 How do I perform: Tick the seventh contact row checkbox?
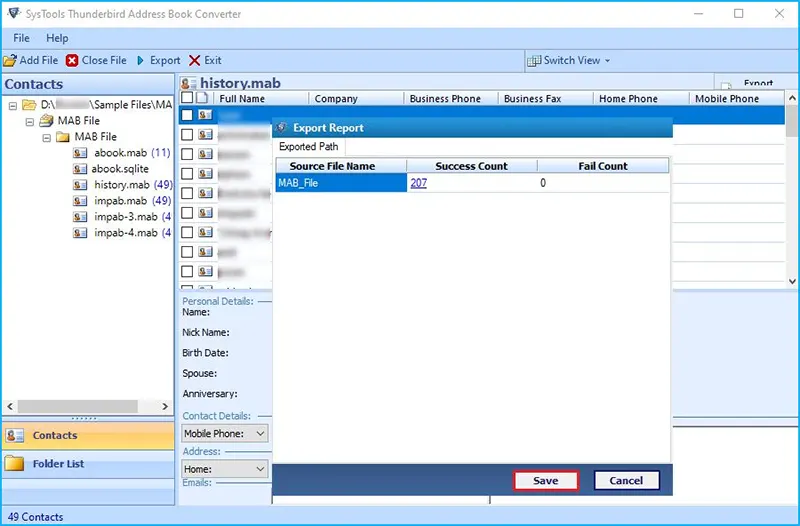click(187, 232)
